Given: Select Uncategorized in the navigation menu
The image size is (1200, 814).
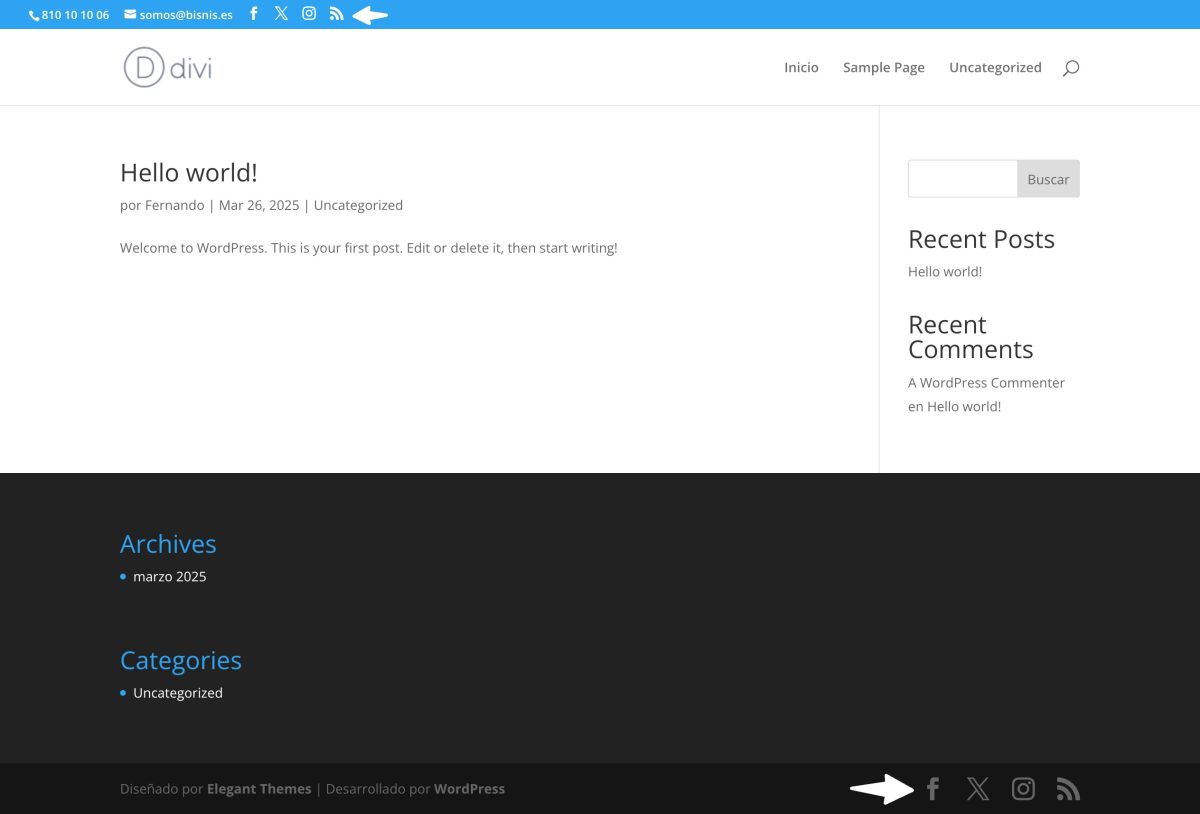Looking at the screenshot, I should pos(995,68).
